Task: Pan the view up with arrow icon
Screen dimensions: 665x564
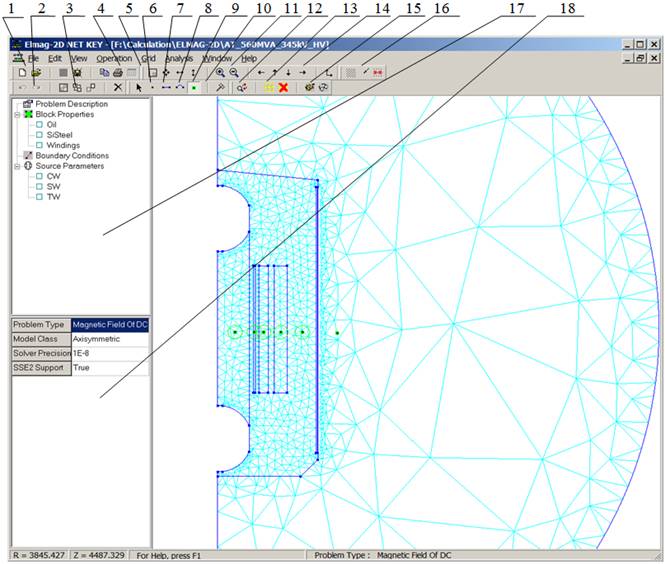Action: pos(275,73)
